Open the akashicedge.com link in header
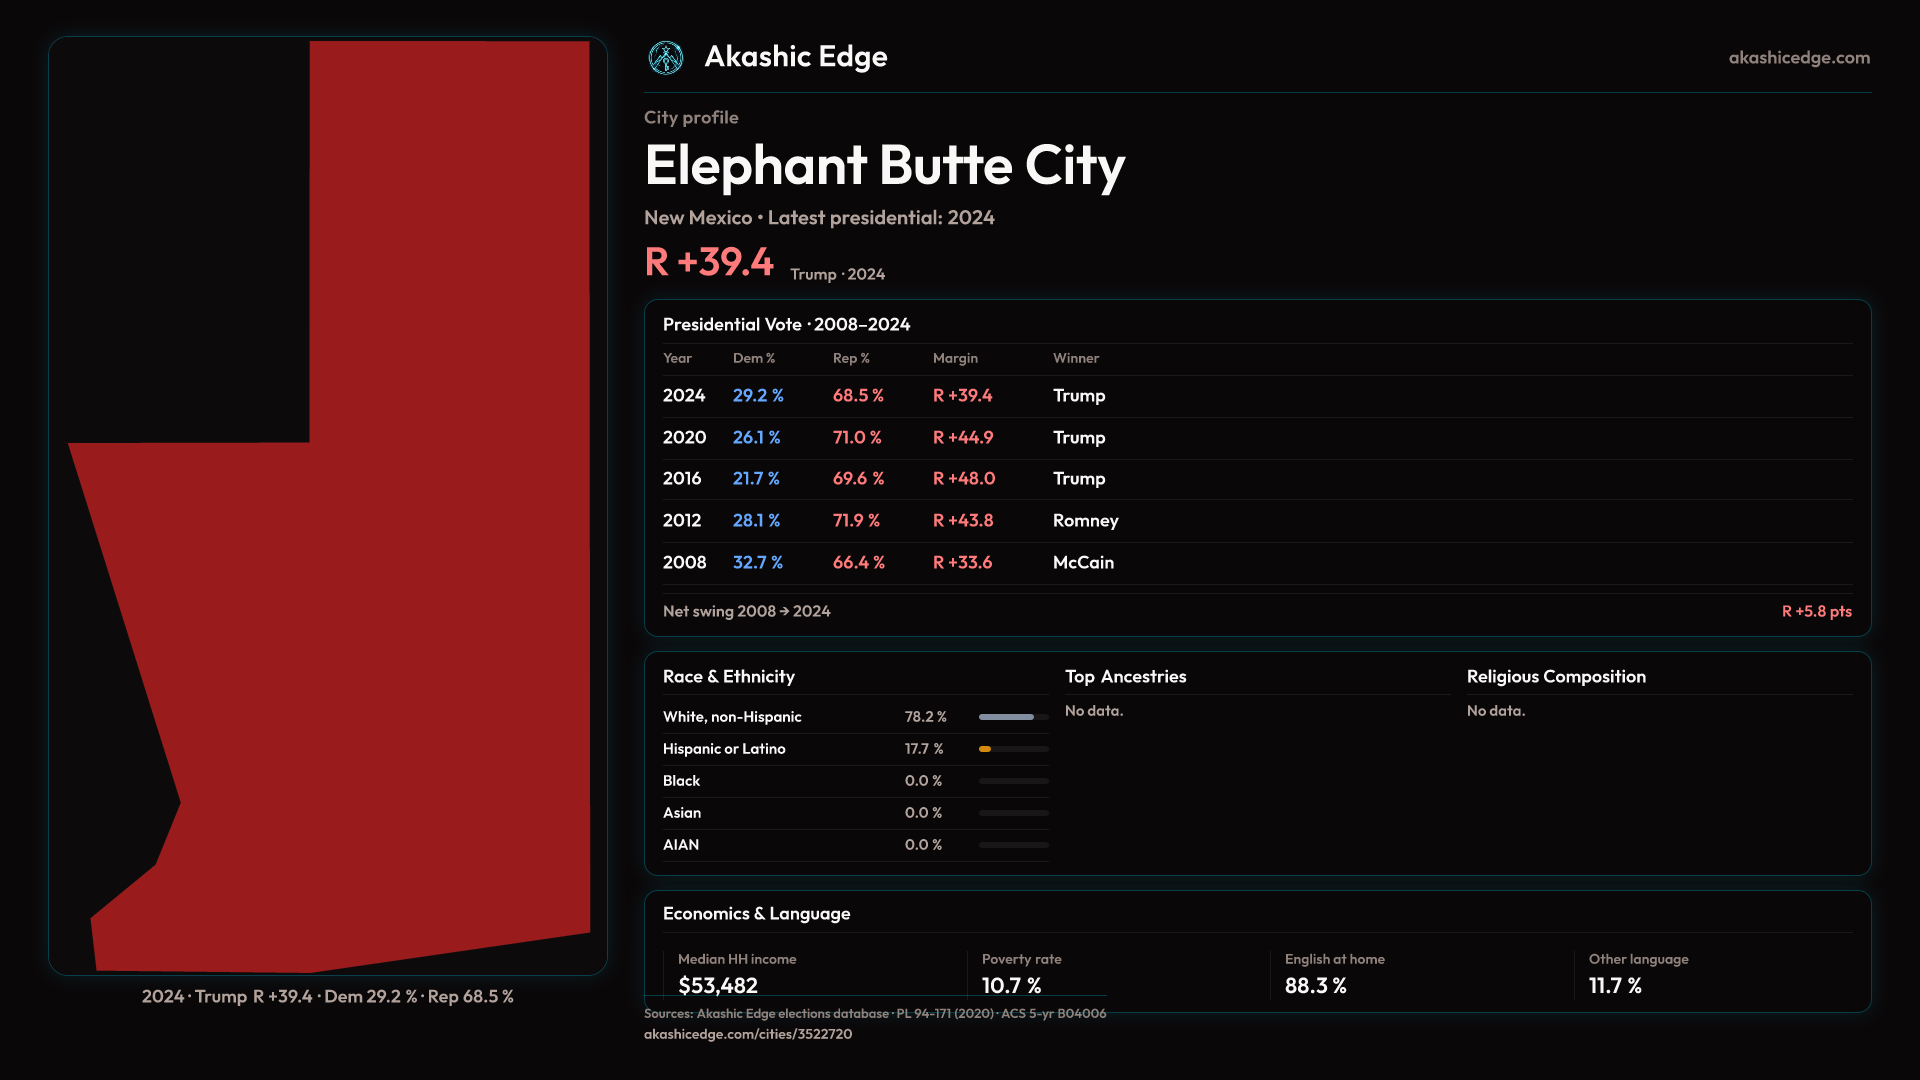This screenshot has height=1080, width=1920. tap(1798, 58)
